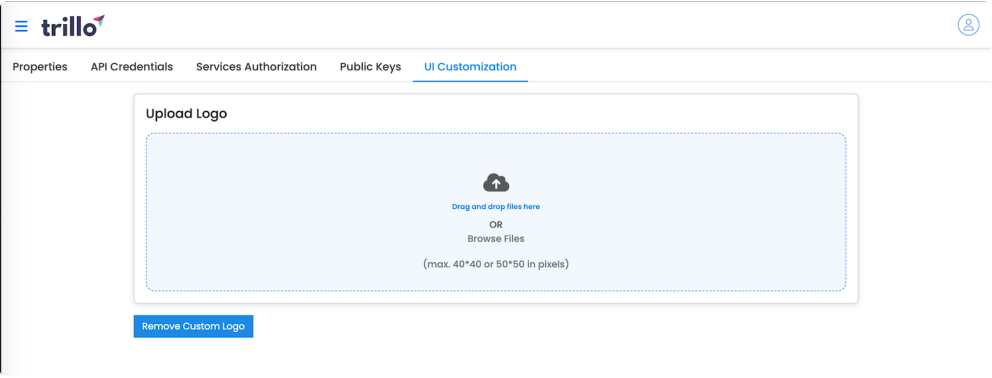Click the '(max. 40*40 or 50*50 in pixels)' note
Image resolution: width=992 pixels, height=378 pixels.
pyautogui.click(x=496, y=264)
